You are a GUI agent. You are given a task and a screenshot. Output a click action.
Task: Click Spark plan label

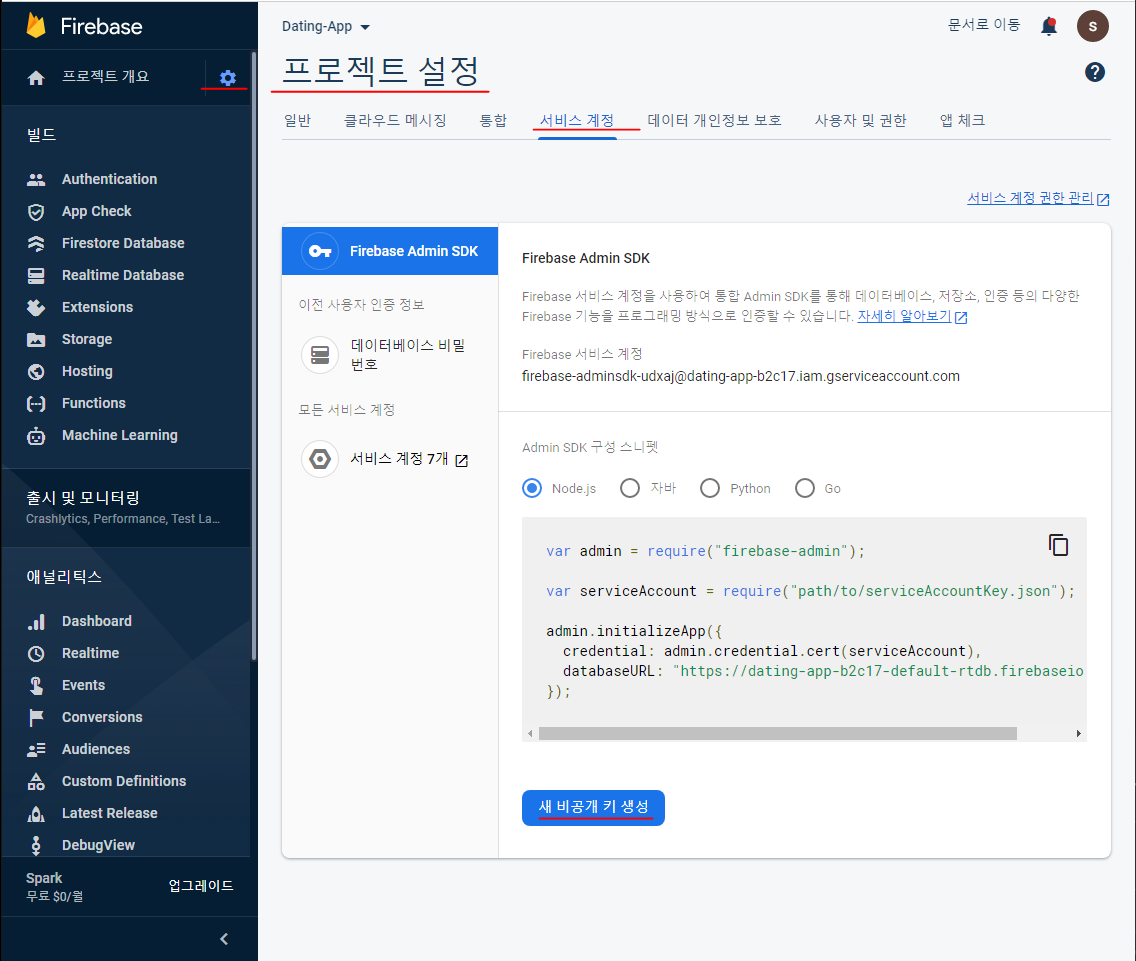pos(44,878)
